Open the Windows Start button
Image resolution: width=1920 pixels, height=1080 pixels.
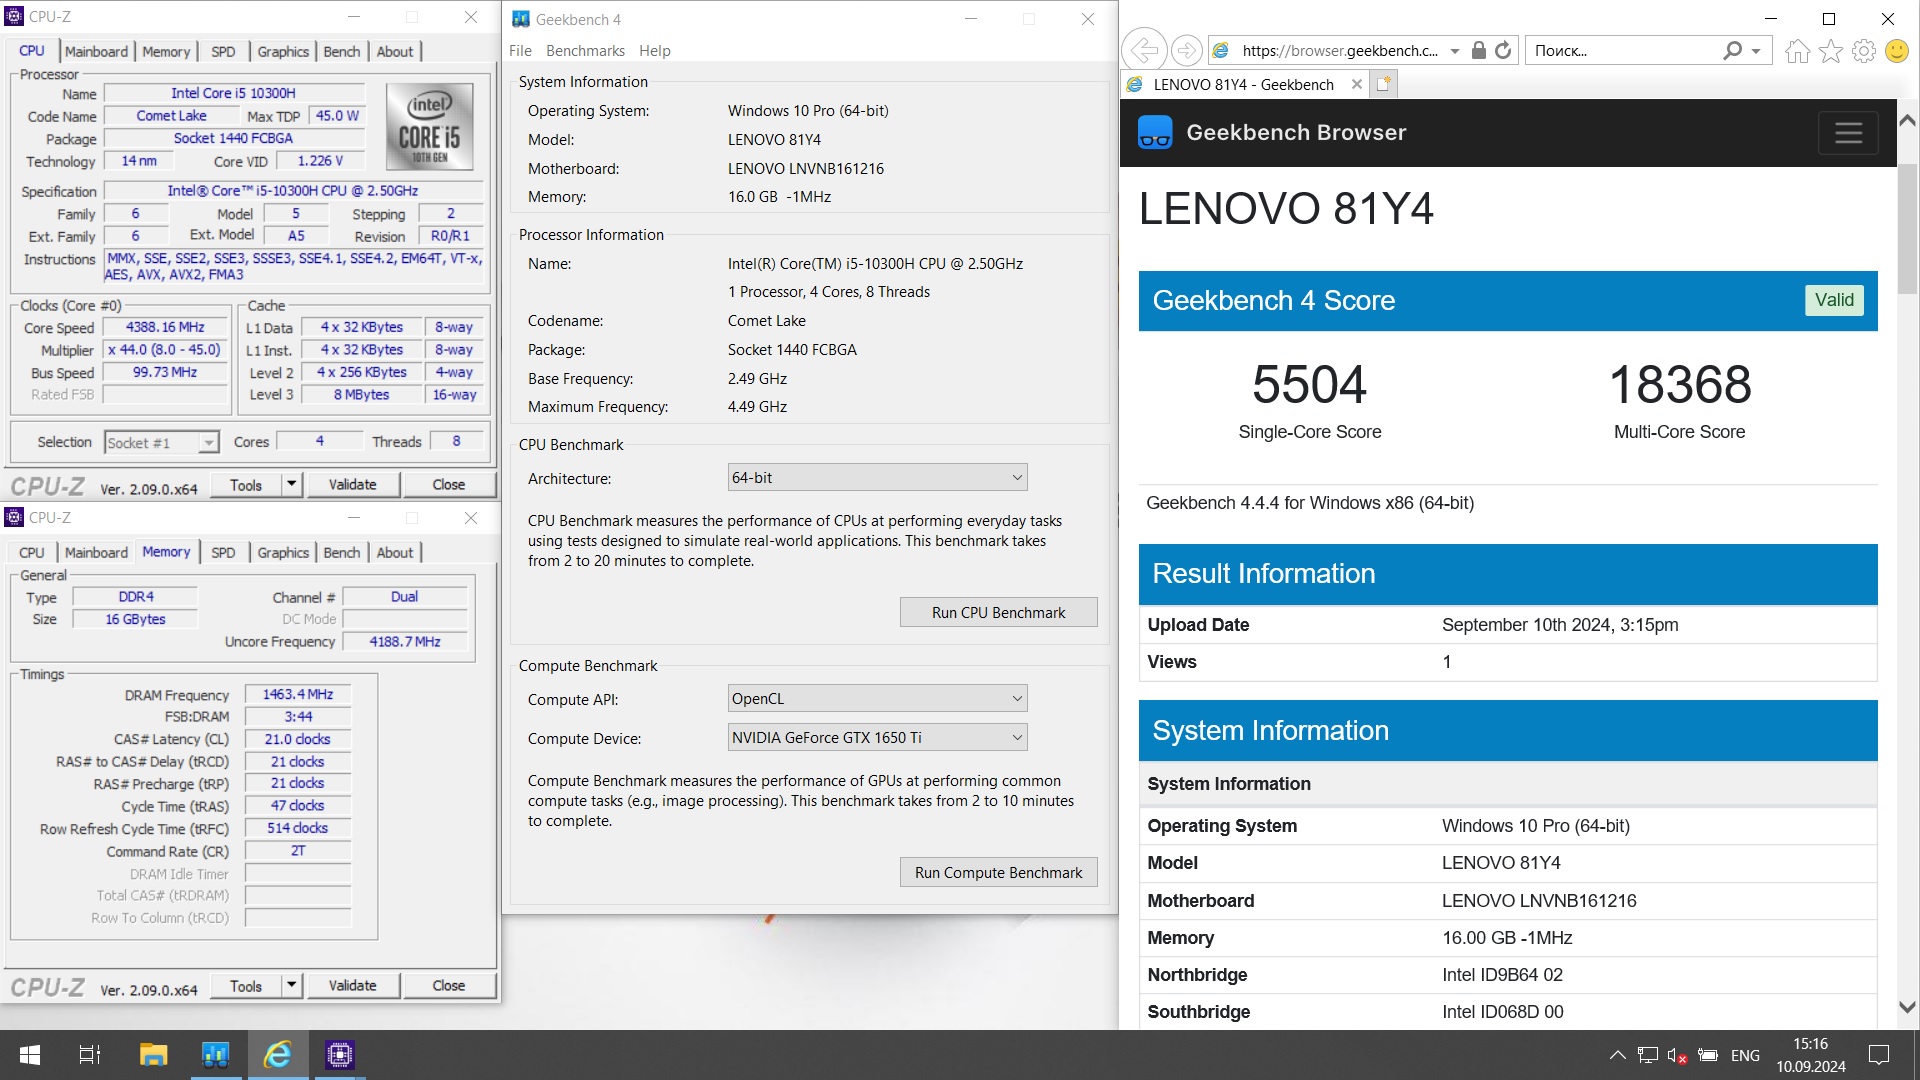[x=30, y=1055]
